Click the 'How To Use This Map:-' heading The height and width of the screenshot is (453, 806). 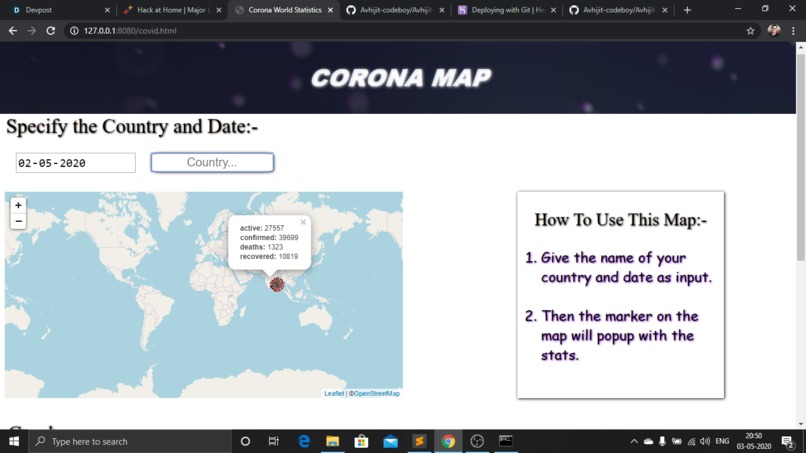[620, 220]
